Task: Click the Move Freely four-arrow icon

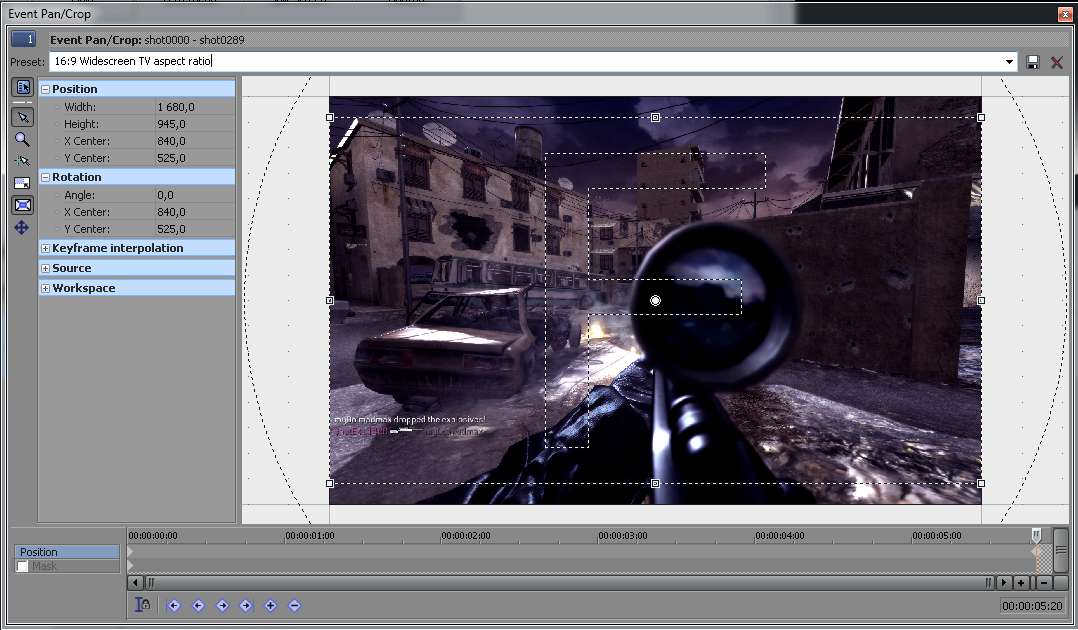Action: [22, 228]
